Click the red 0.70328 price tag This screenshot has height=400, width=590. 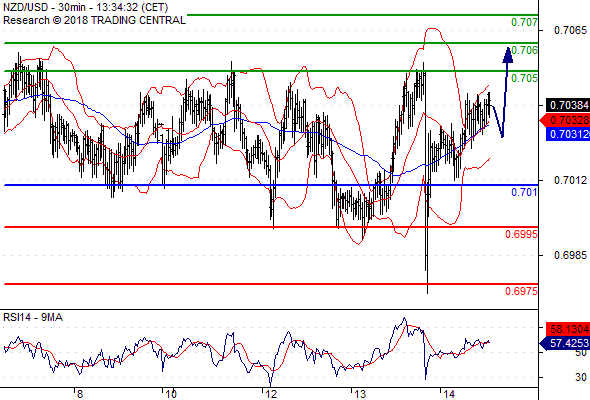[565, 120]
